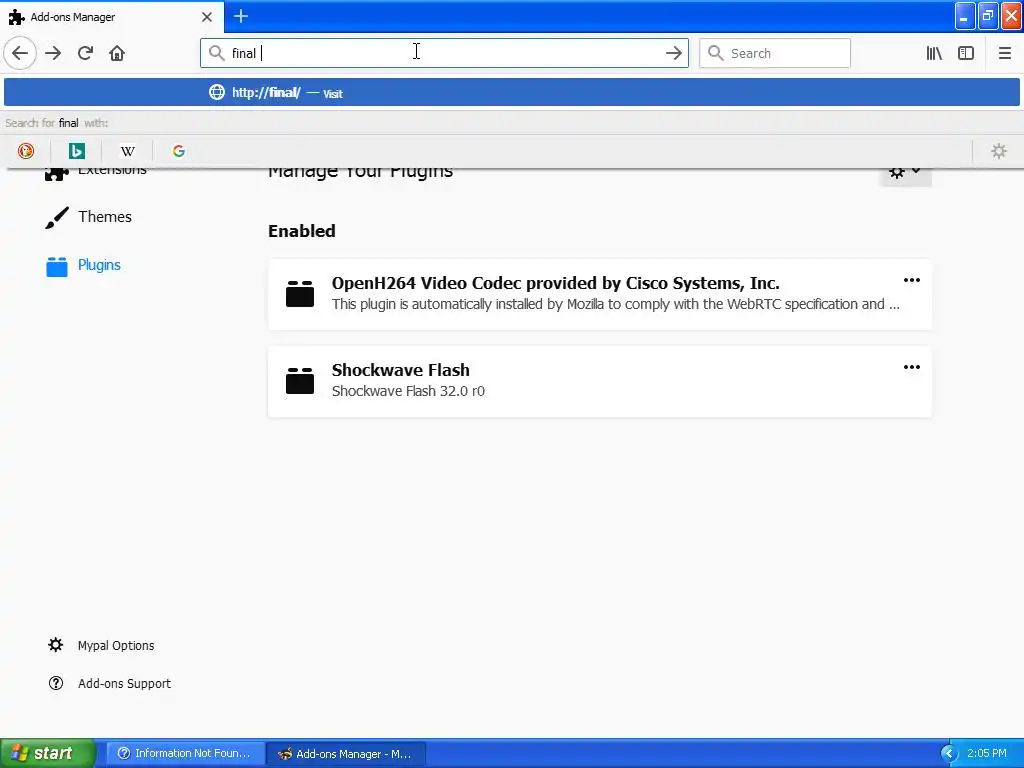Open Add-ons Support link
The width and height of the screenshot is (1024, 768).
click(124, 683)
